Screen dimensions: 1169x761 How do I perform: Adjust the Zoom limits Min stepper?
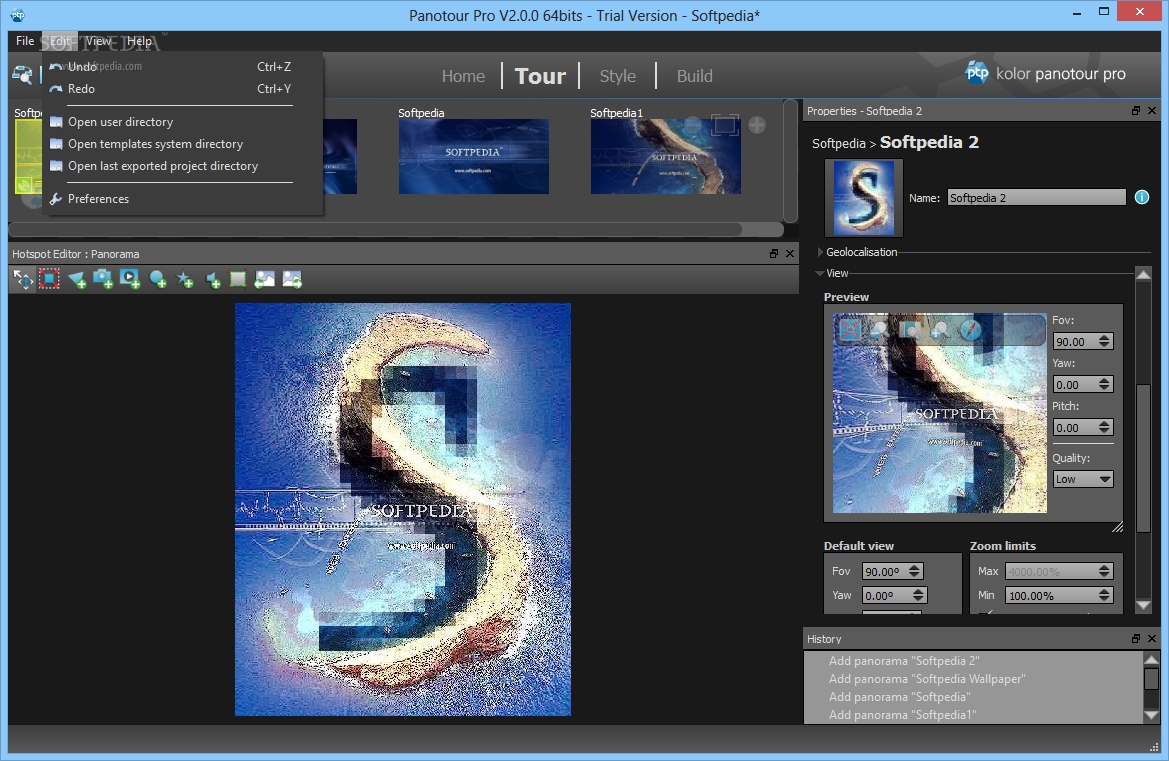pyautogui.click(x=1105, y=596)
